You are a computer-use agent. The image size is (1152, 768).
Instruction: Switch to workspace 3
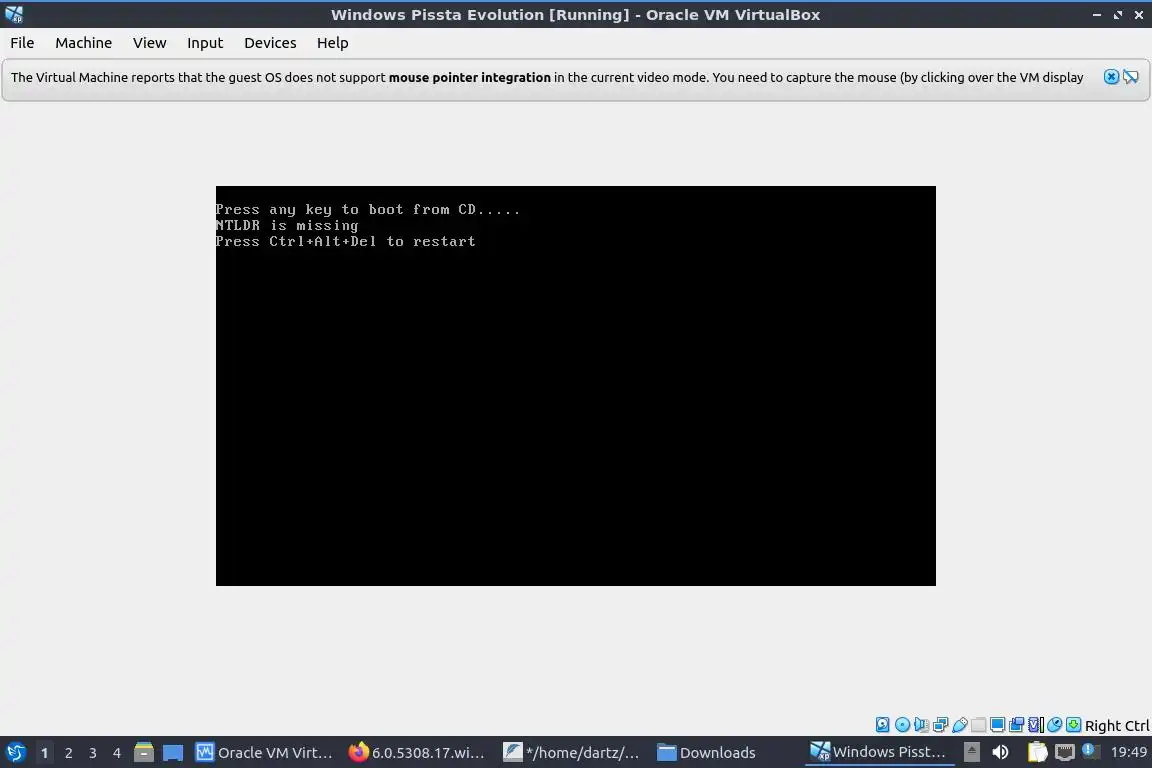(93, 753)
